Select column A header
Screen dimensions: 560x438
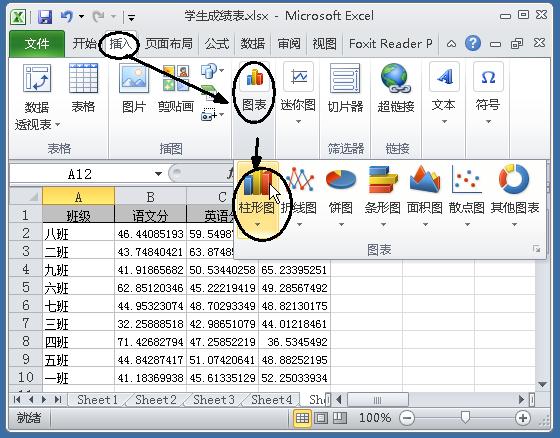coord(79,196)
